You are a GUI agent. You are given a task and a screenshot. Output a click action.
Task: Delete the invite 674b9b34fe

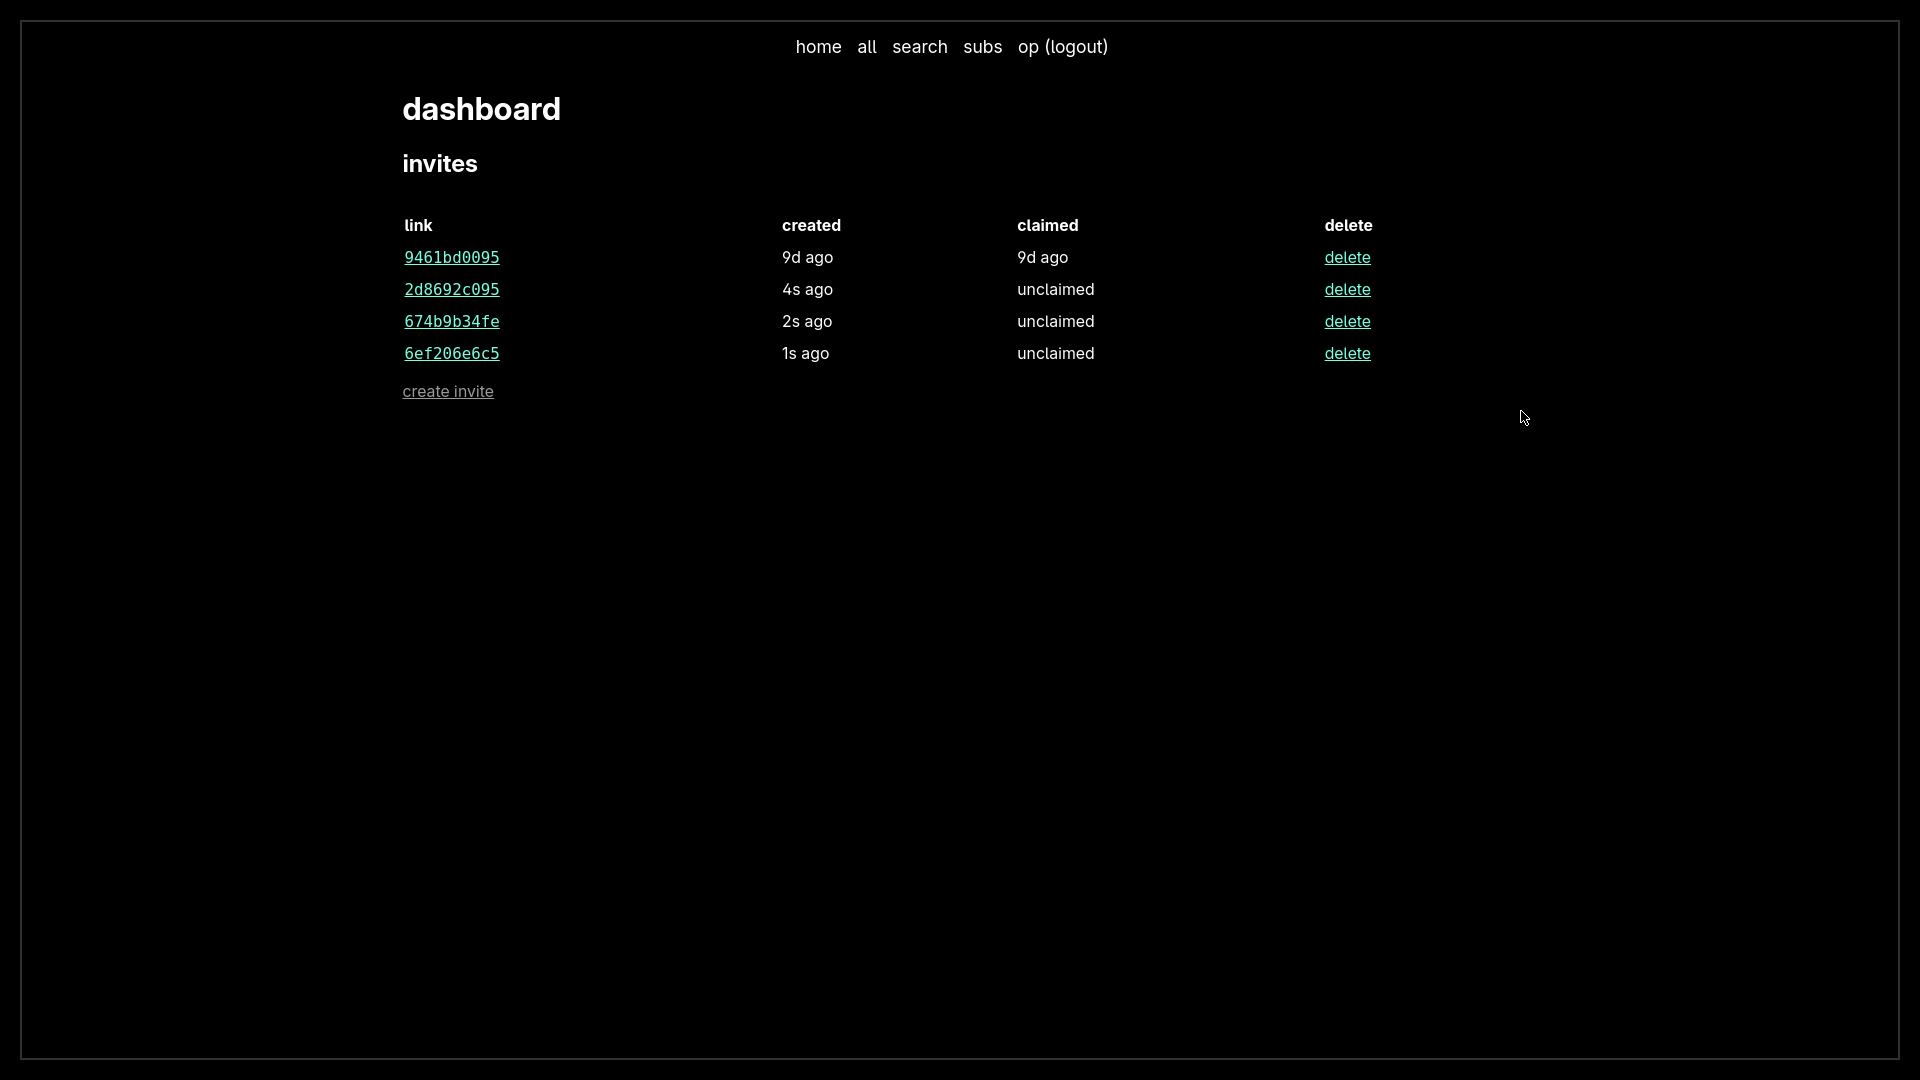coord(1347,322)
